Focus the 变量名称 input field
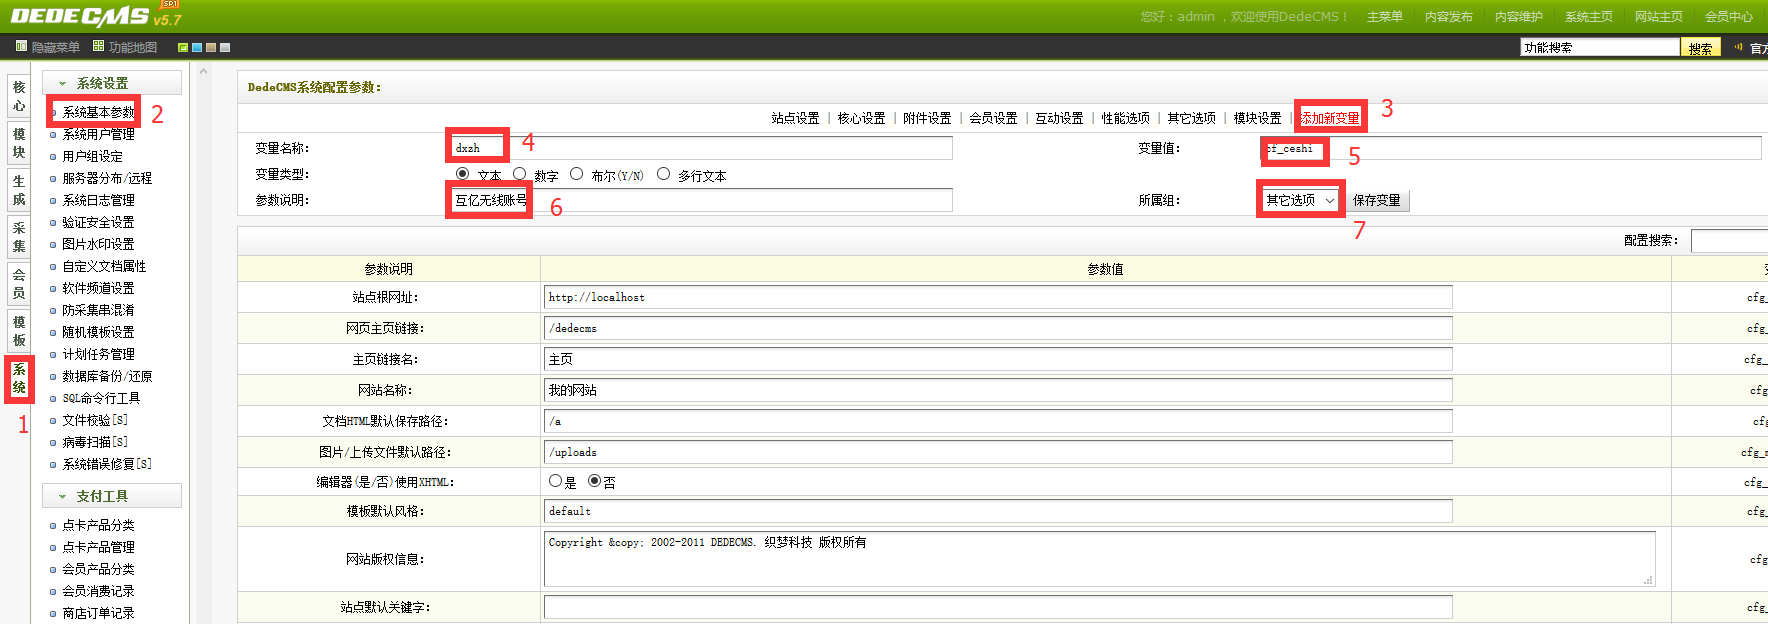The image size is (1768, 624). pos(702,148)
